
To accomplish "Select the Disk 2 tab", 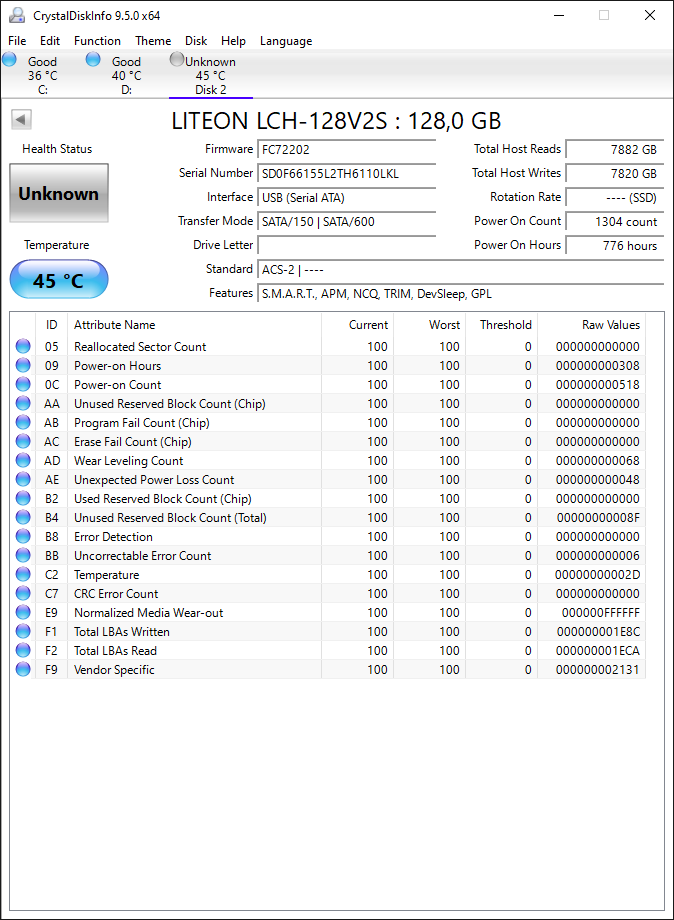I will pos(211,75).
